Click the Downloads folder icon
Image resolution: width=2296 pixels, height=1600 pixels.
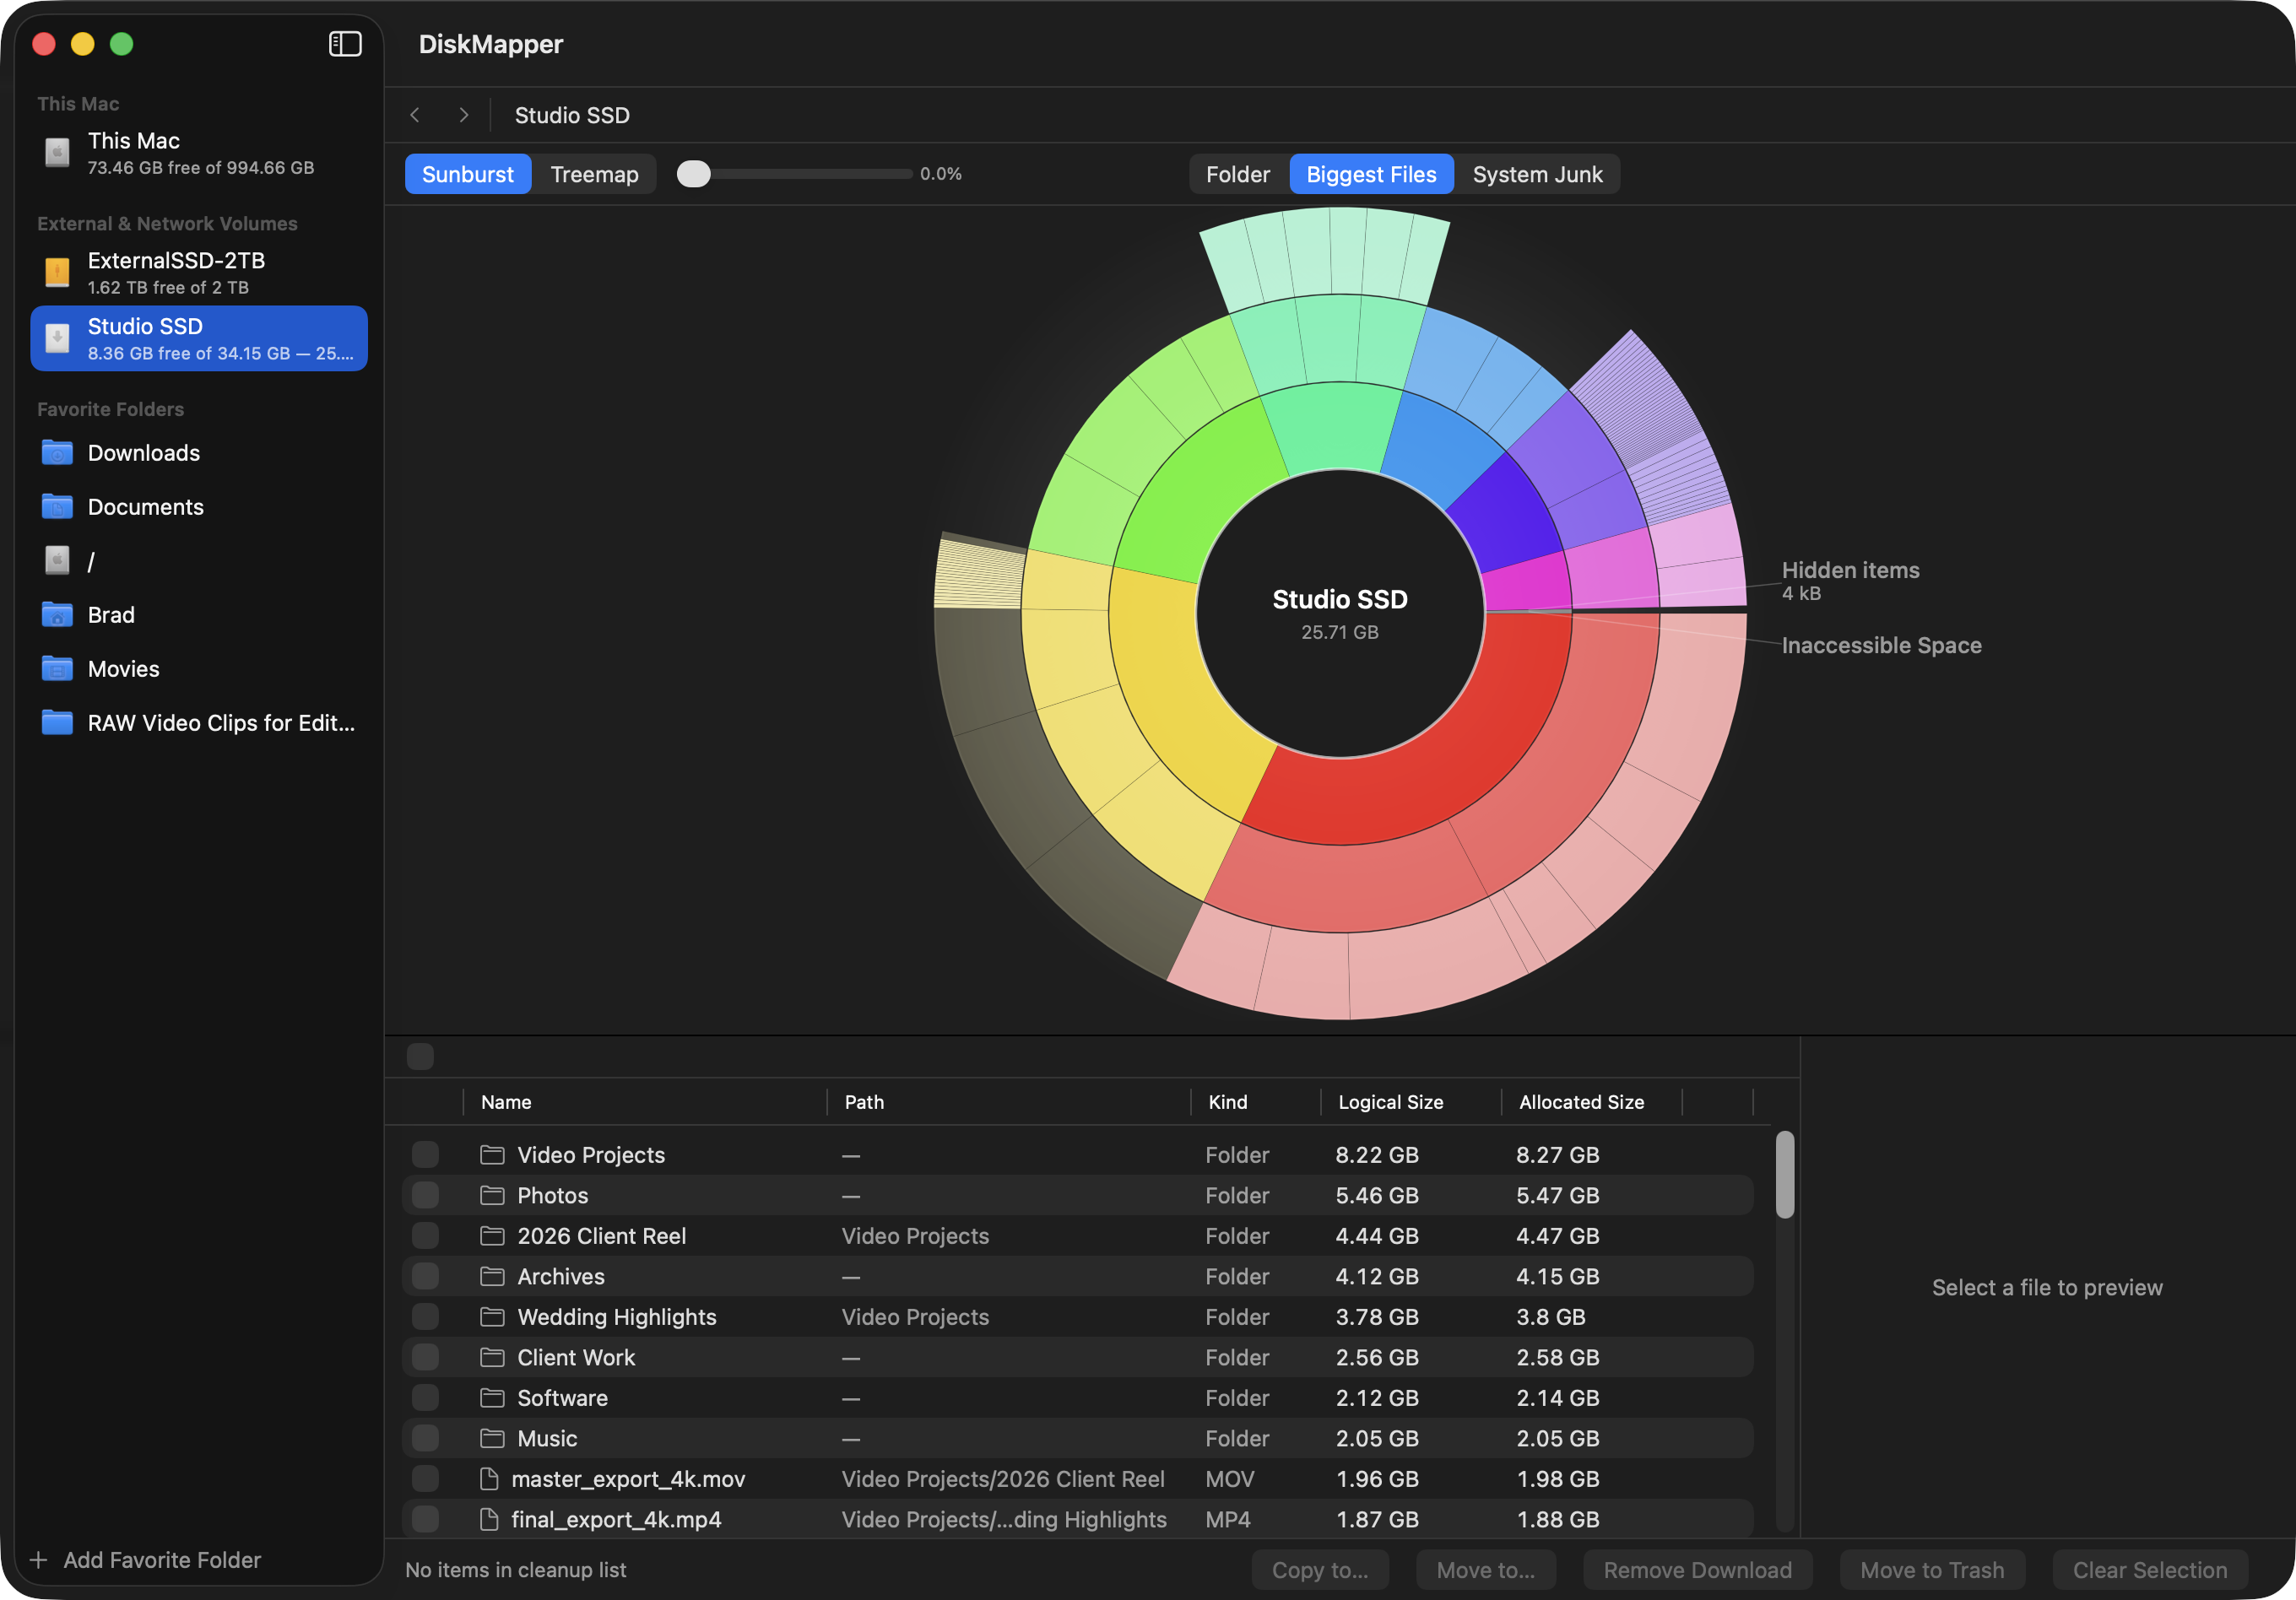tap(57, 453)
